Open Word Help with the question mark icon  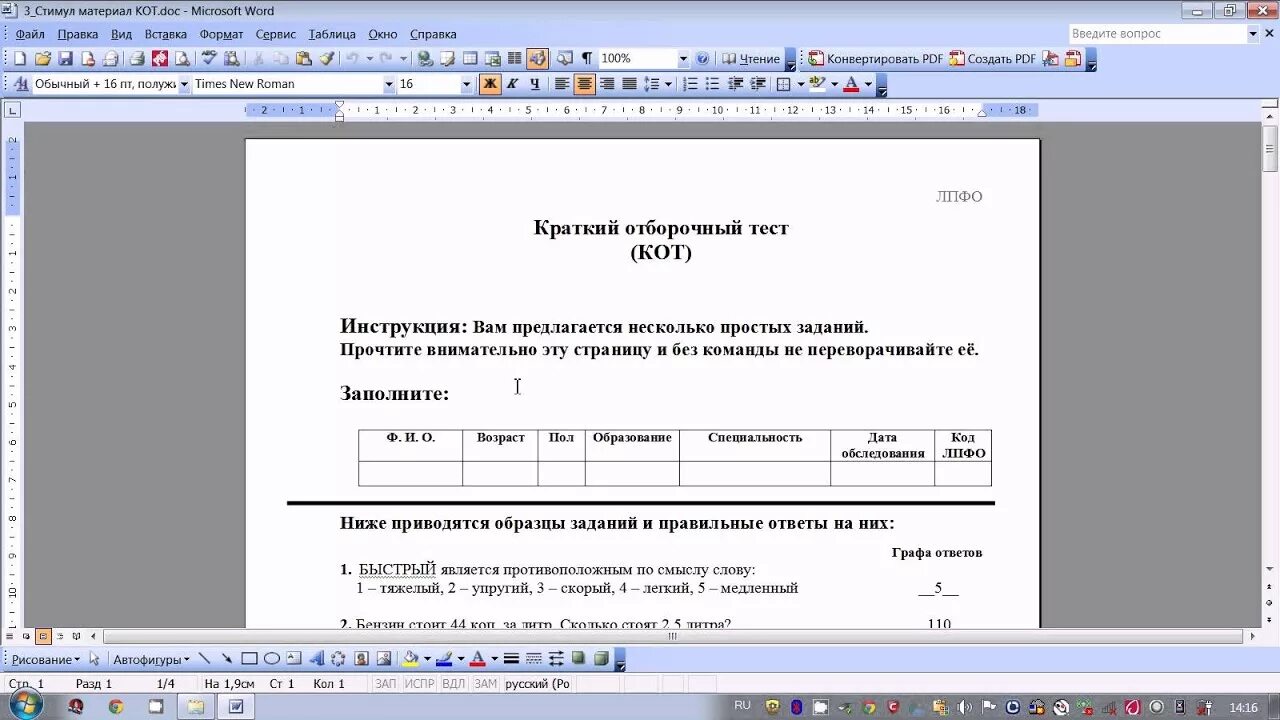click(x=702, y=59)
